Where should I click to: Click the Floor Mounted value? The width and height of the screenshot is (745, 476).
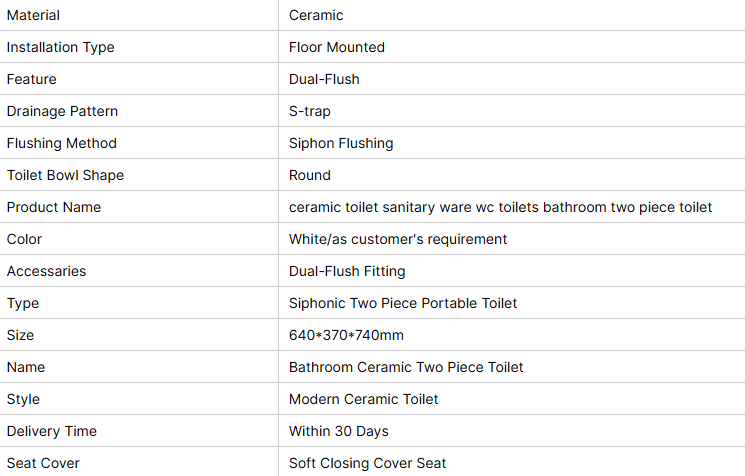(x=337, y=47)
